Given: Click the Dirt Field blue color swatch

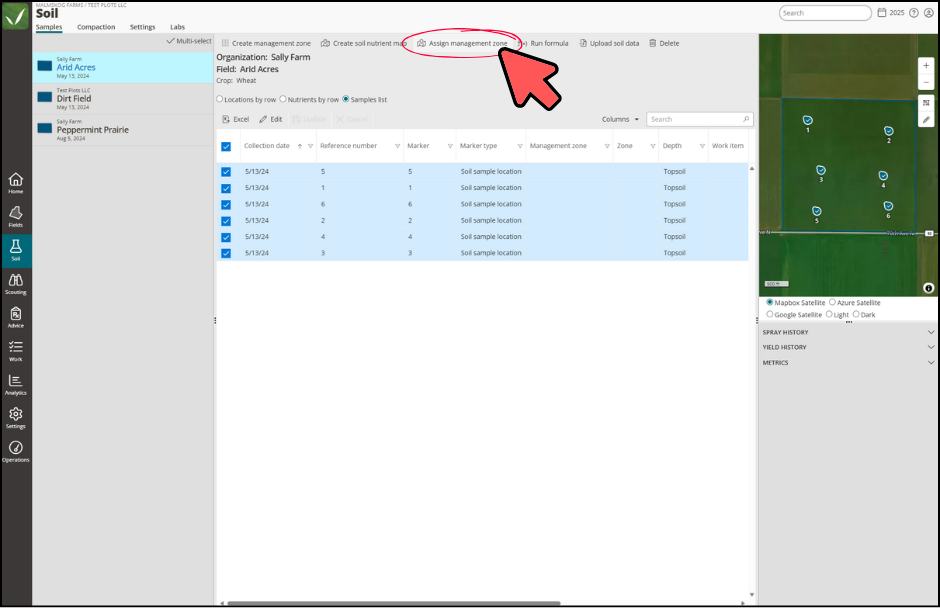Looking at the screenshot, I should tap(45, 97).
